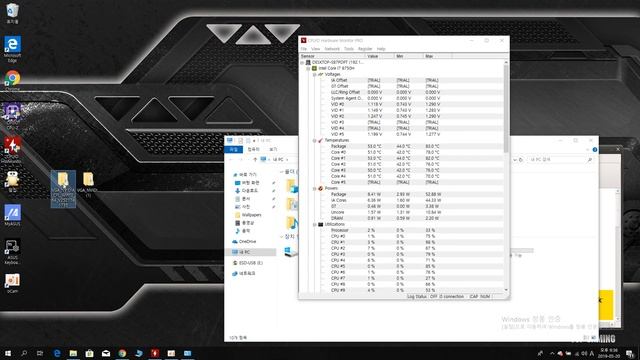Click the Max column header
640x360 pixels.
pos(438,56)
